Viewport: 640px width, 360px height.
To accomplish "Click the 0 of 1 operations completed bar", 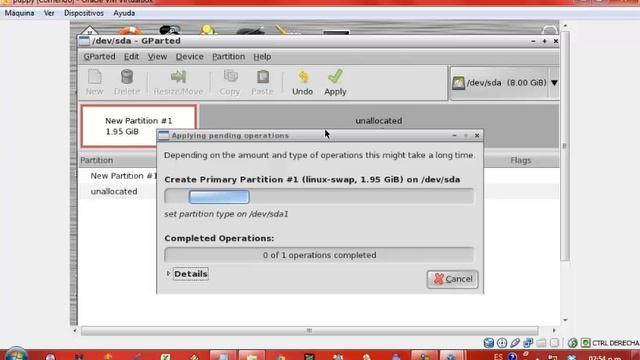I will 319,255.
